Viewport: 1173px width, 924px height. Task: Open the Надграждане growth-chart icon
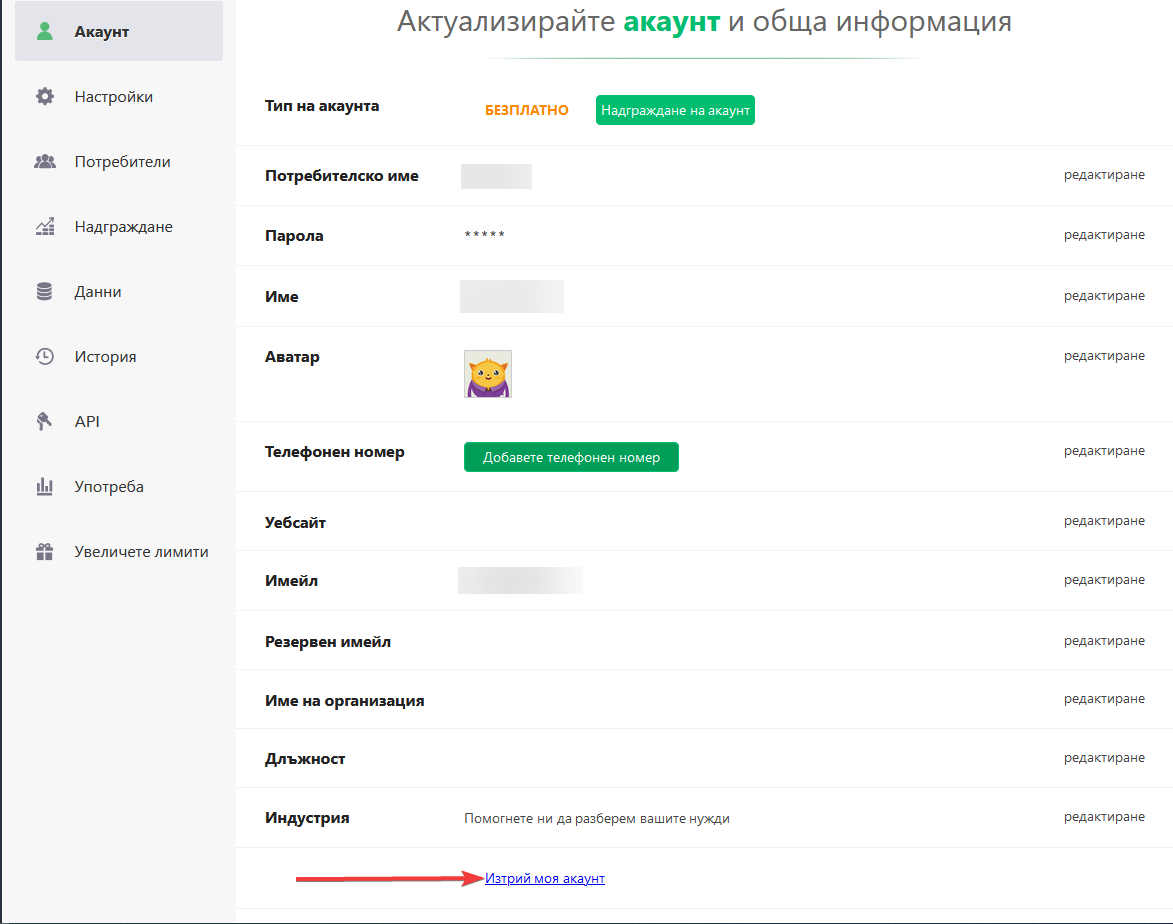pyautogui.click(x=45, y=226)
